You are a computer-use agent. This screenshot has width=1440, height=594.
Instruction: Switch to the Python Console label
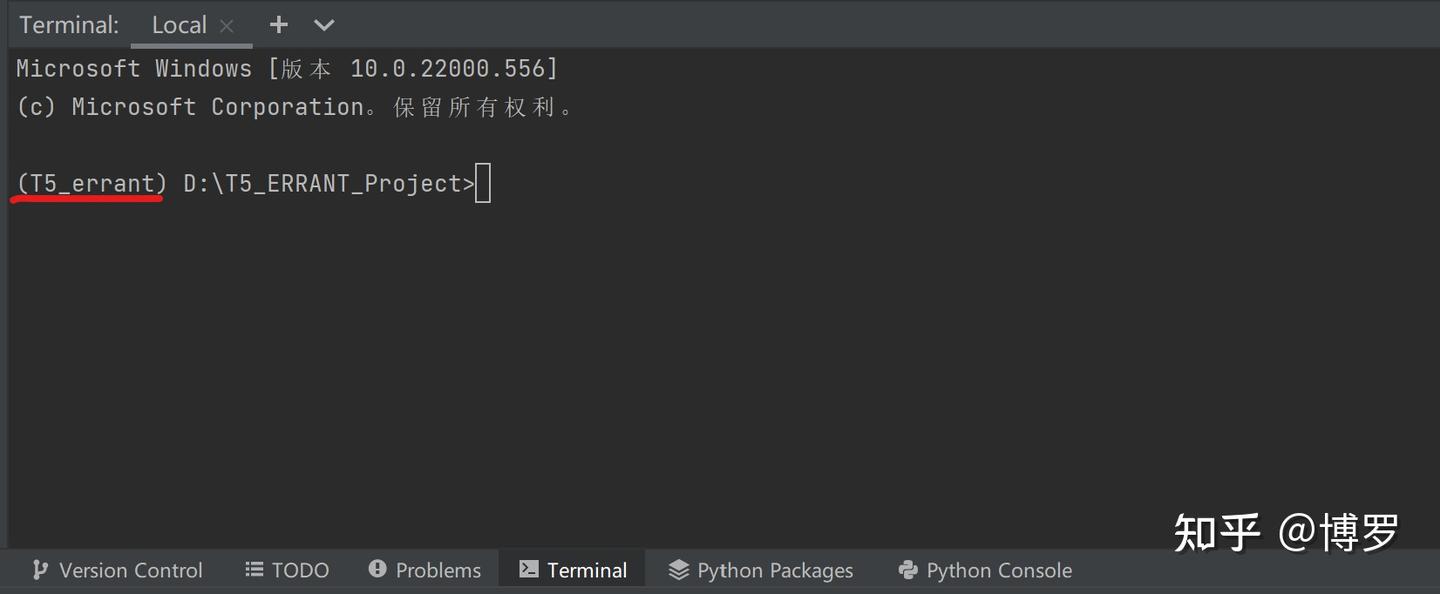coord(999,570)
